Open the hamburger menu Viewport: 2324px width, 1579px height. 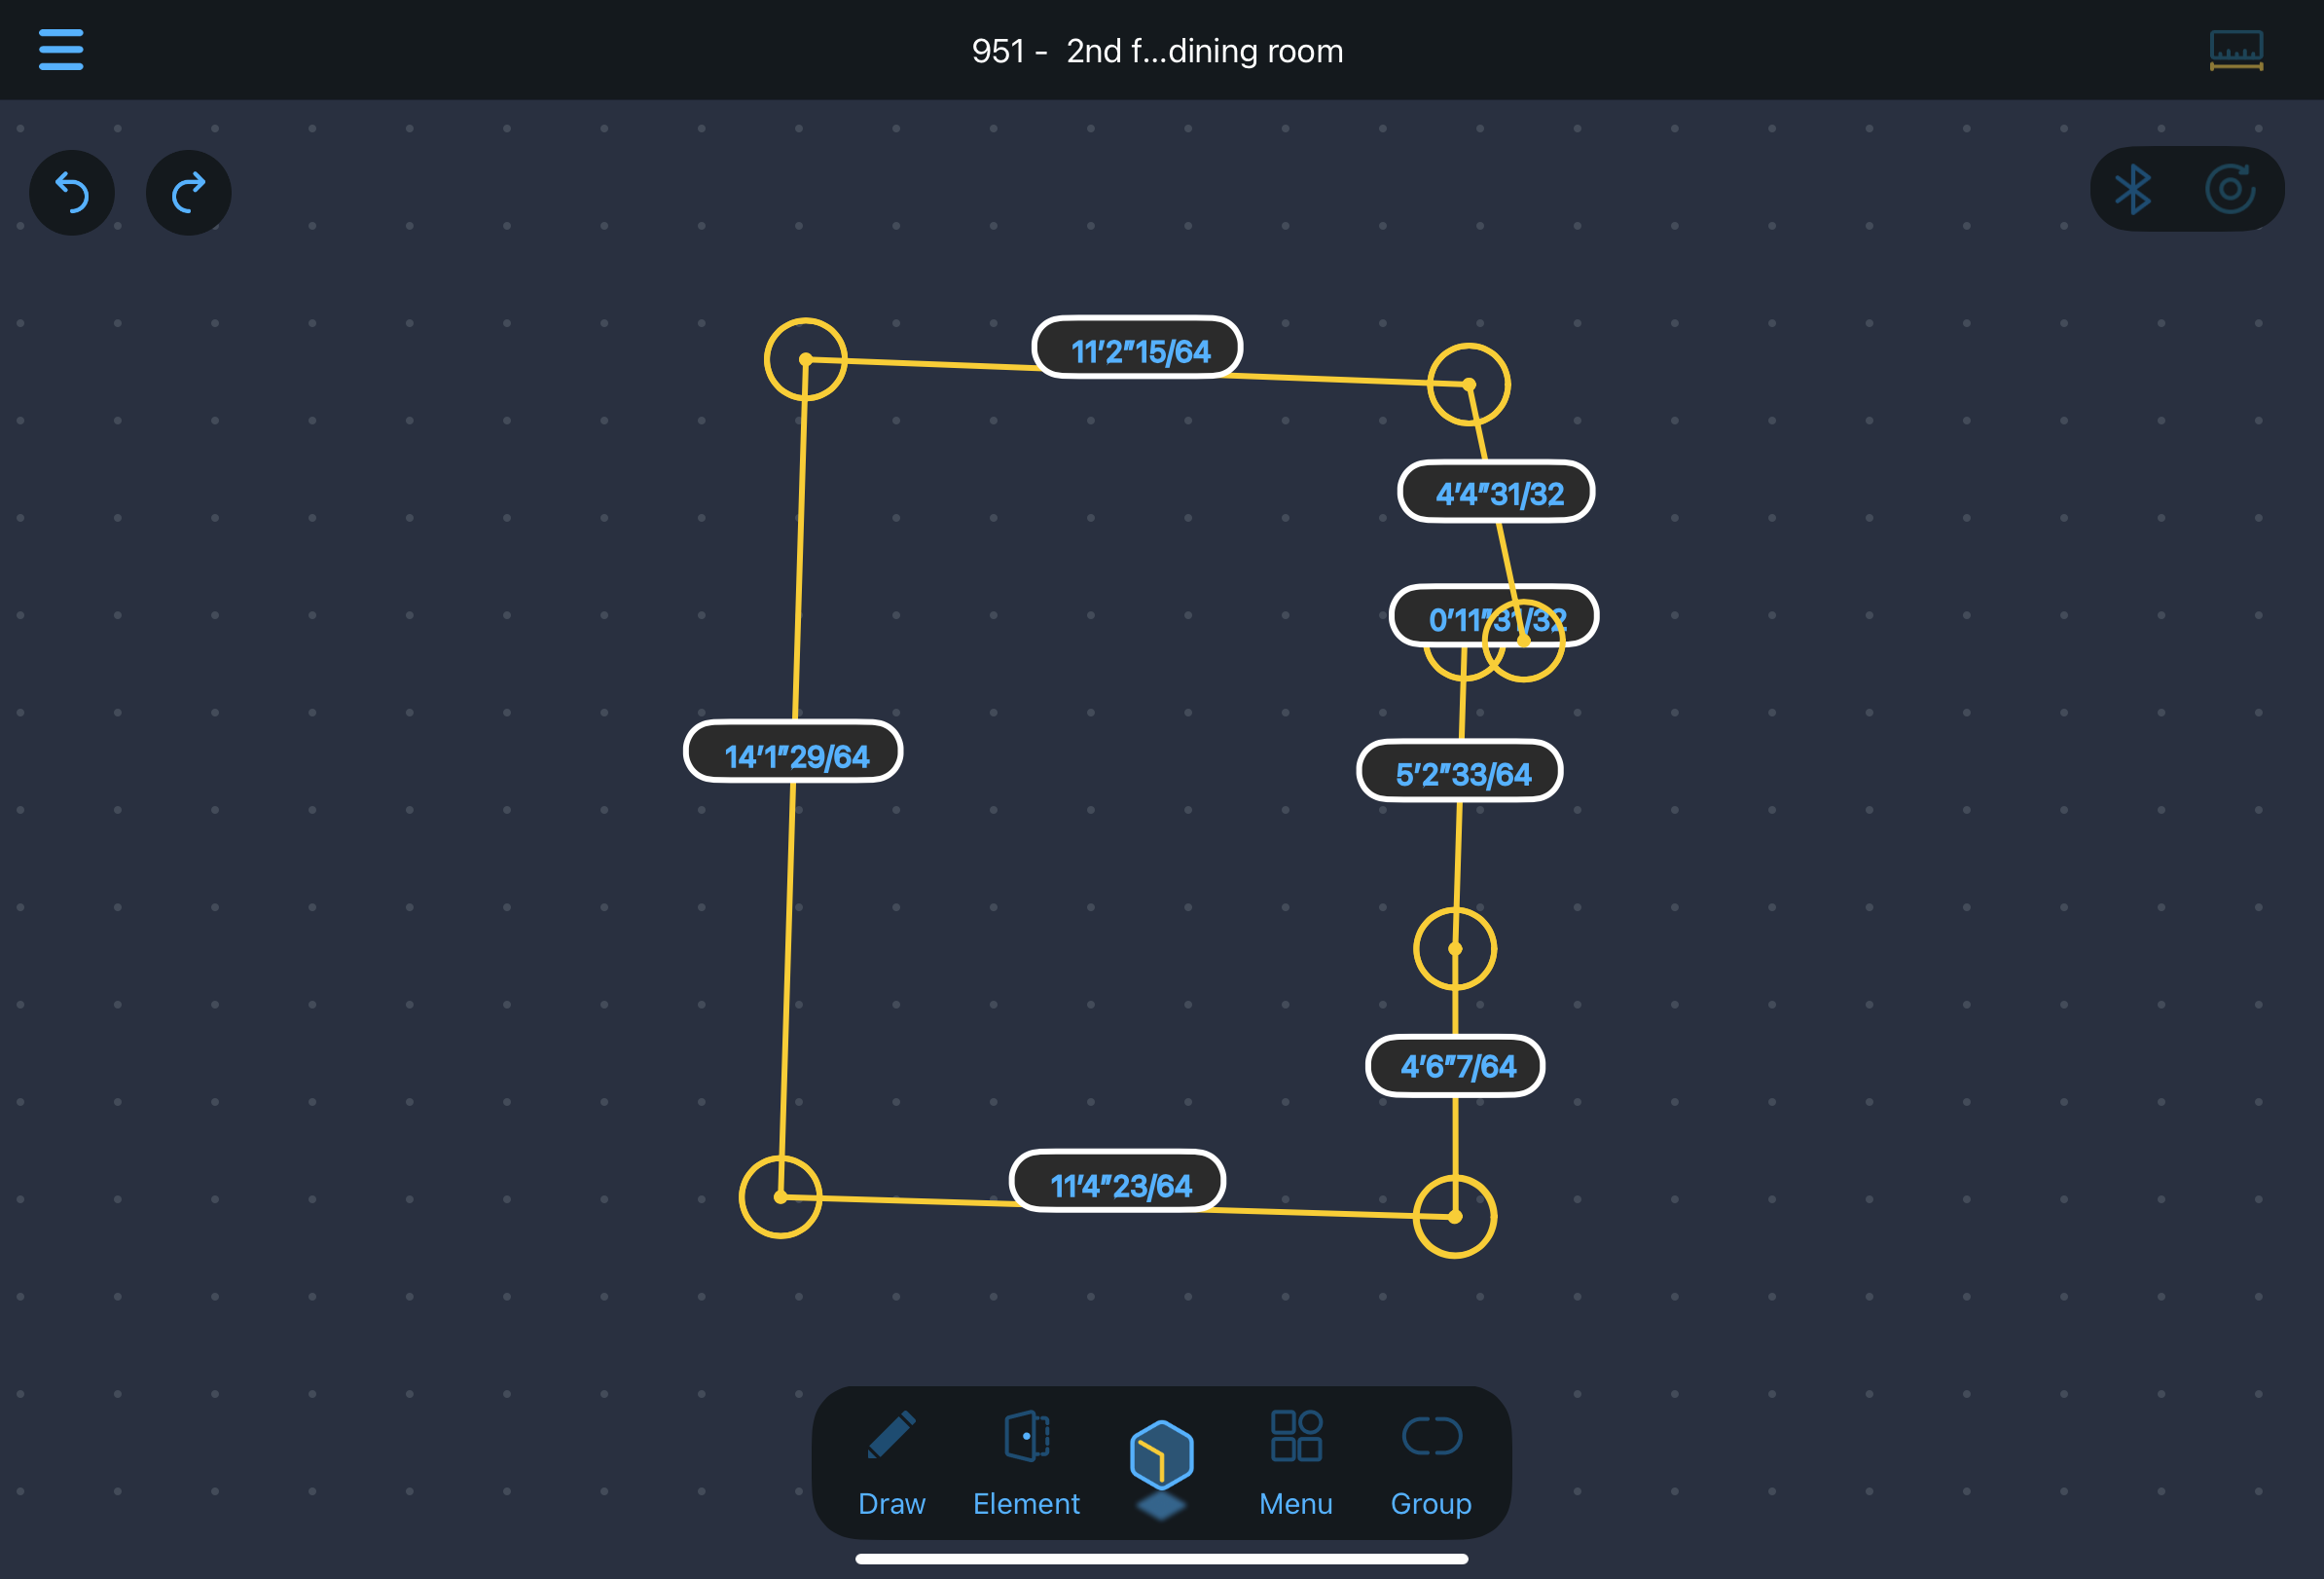pos(60,49)
